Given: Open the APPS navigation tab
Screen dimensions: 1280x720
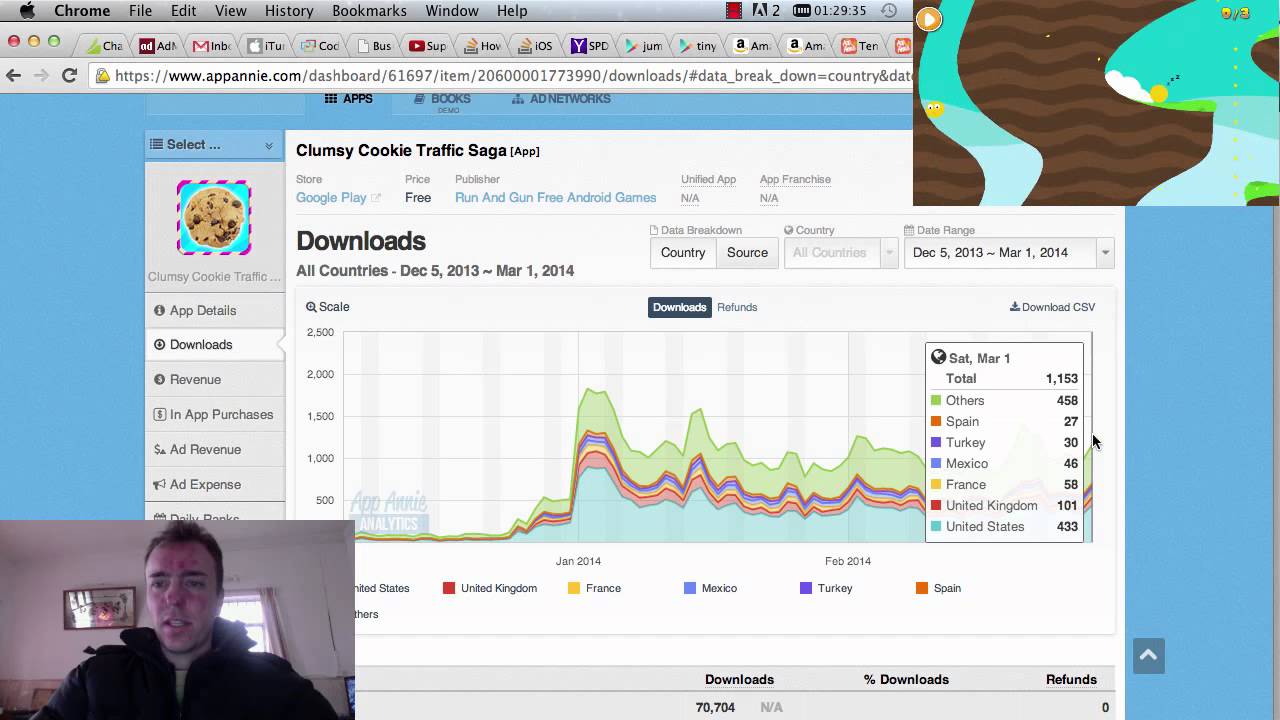Looking at the screenshot, I should pyautogui.click(x=349, y=99).
